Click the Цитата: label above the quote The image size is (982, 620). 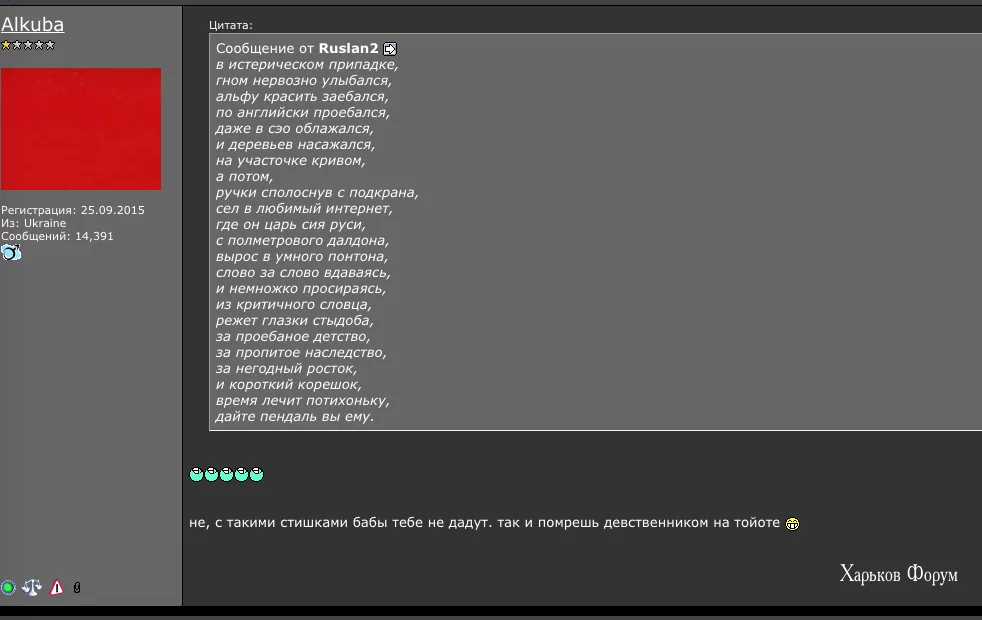point(230,25)
